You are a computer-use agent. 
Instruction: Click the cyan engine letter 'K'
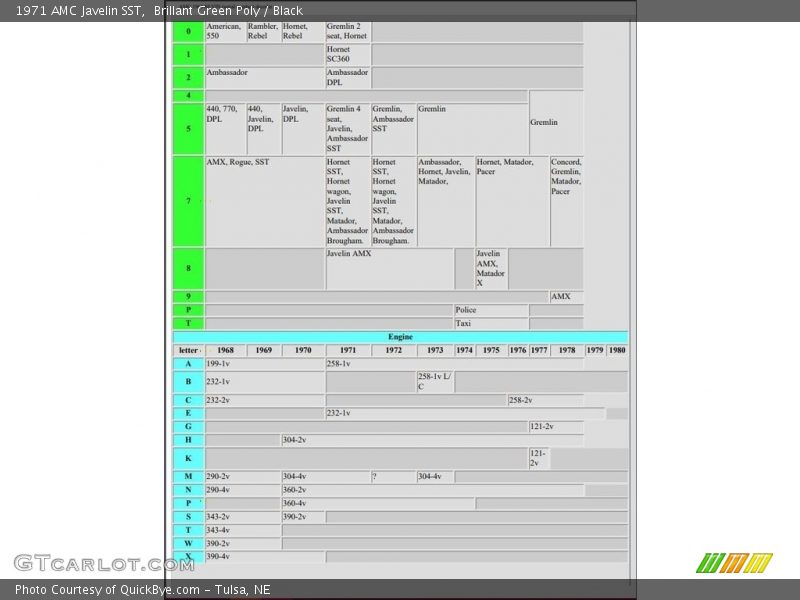click(x=188, y=458)
